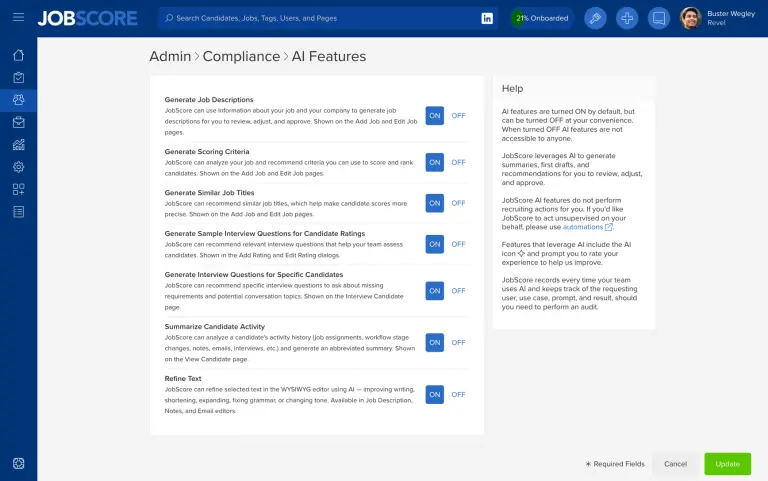Open the automations link in Help
This screenshot has height=481, width=768.
pos(583,227)
